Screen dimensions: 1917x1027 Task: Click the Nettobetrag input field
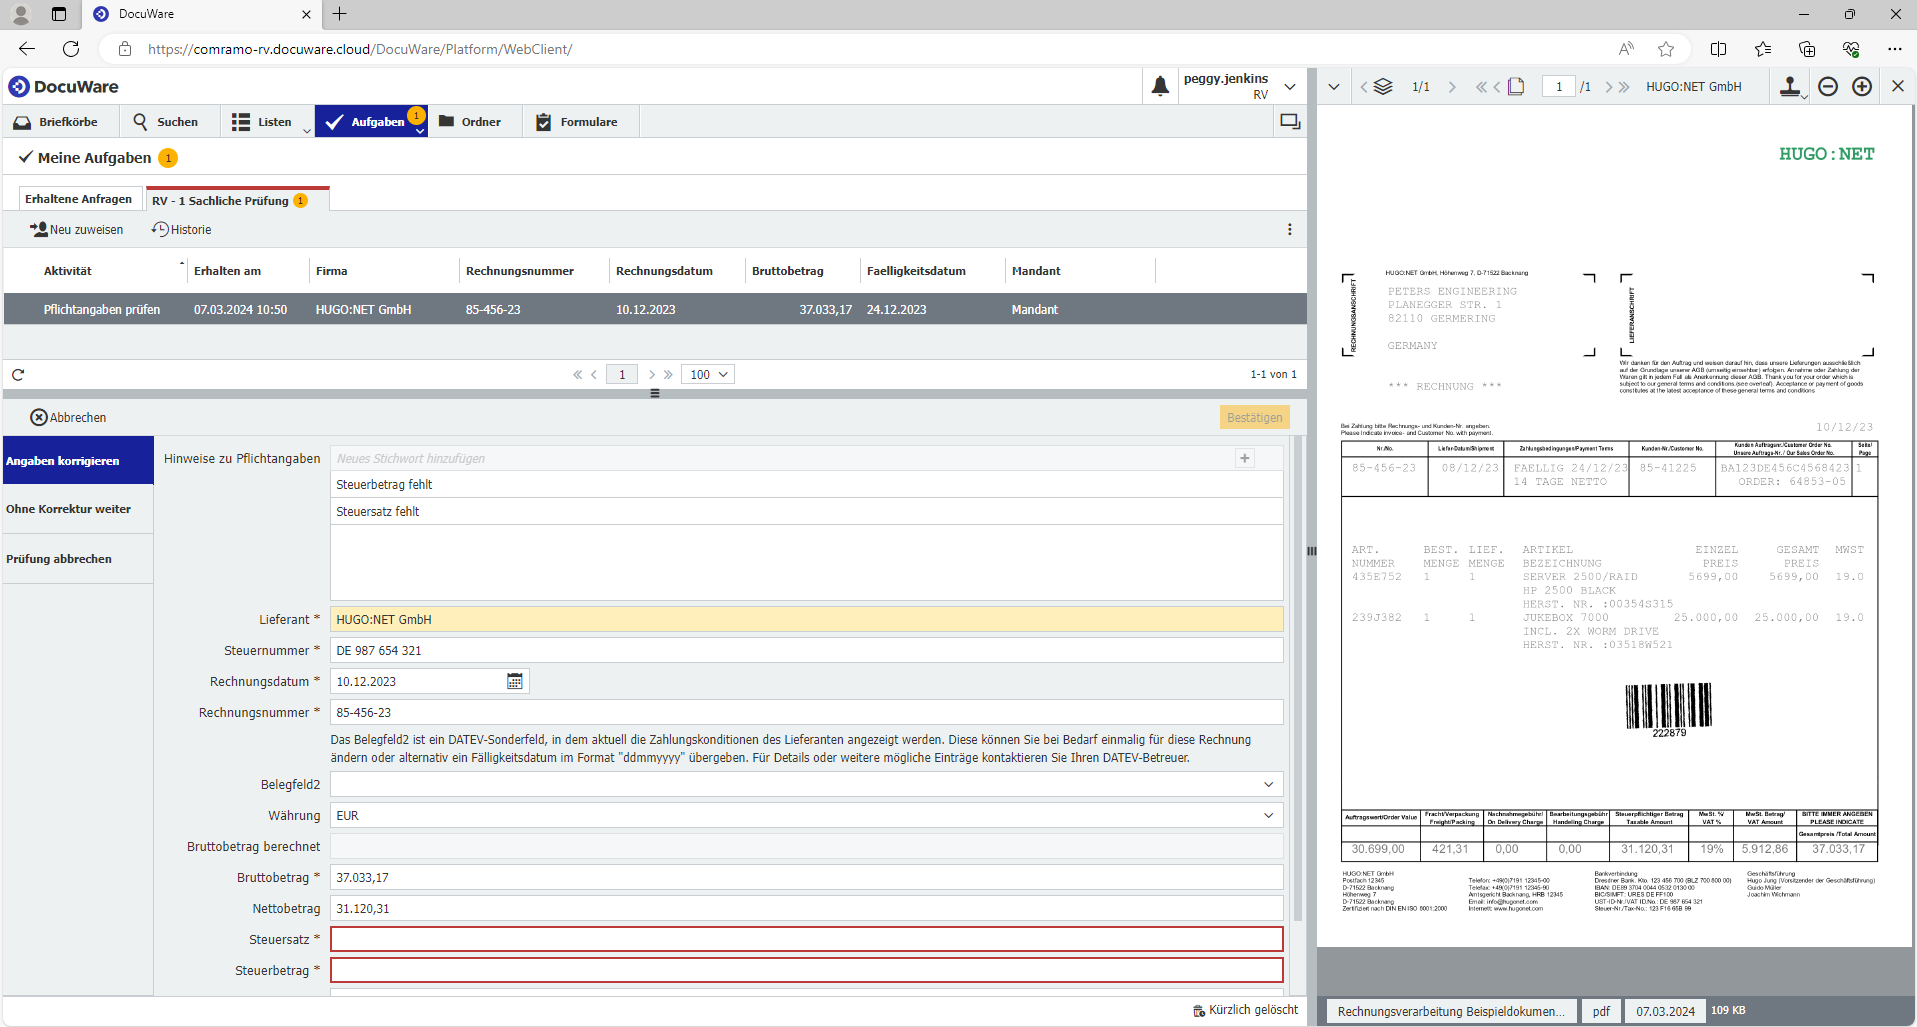point(807,909)
